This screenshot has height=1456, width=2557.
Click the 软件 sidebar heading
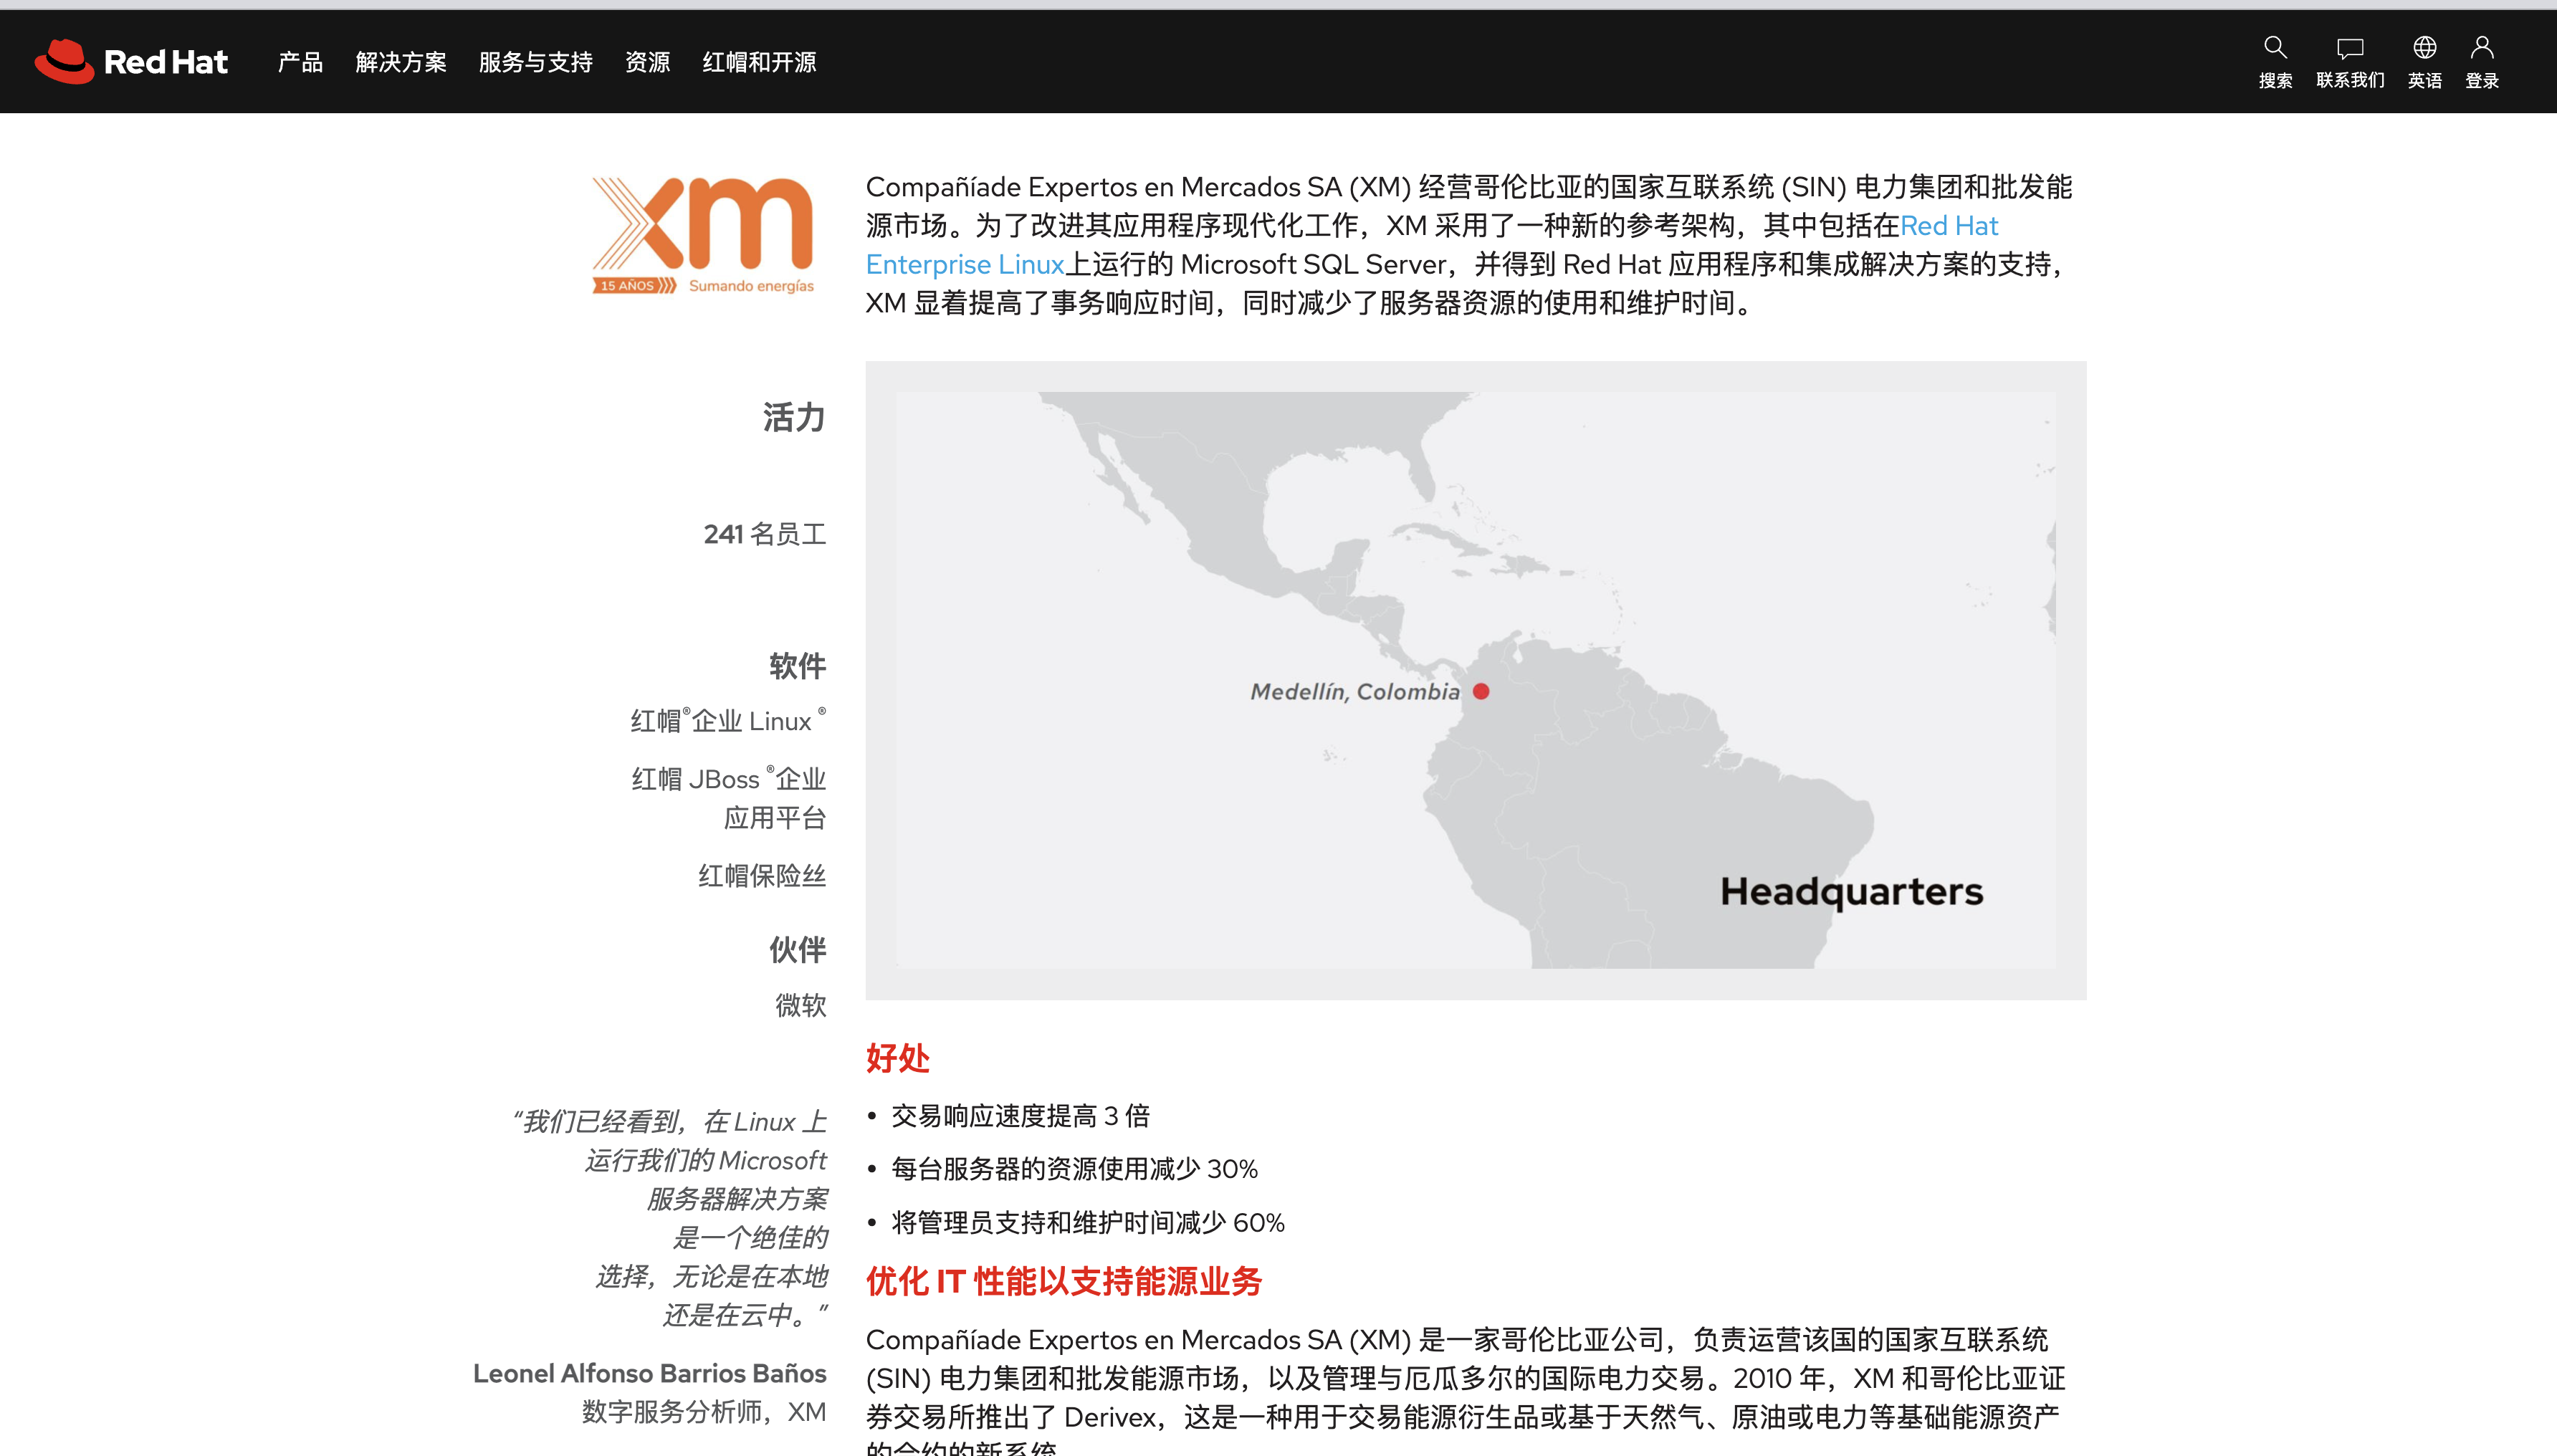click(x=797, y=666)
